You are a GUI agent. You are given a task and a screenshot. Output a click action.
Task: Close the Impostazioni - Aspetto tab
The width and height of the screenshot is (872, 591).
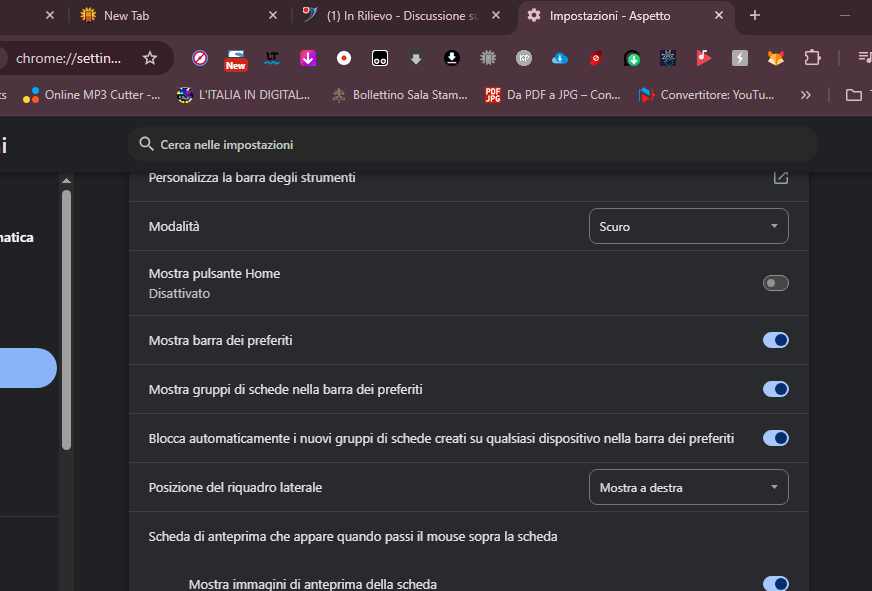point(719,16)
